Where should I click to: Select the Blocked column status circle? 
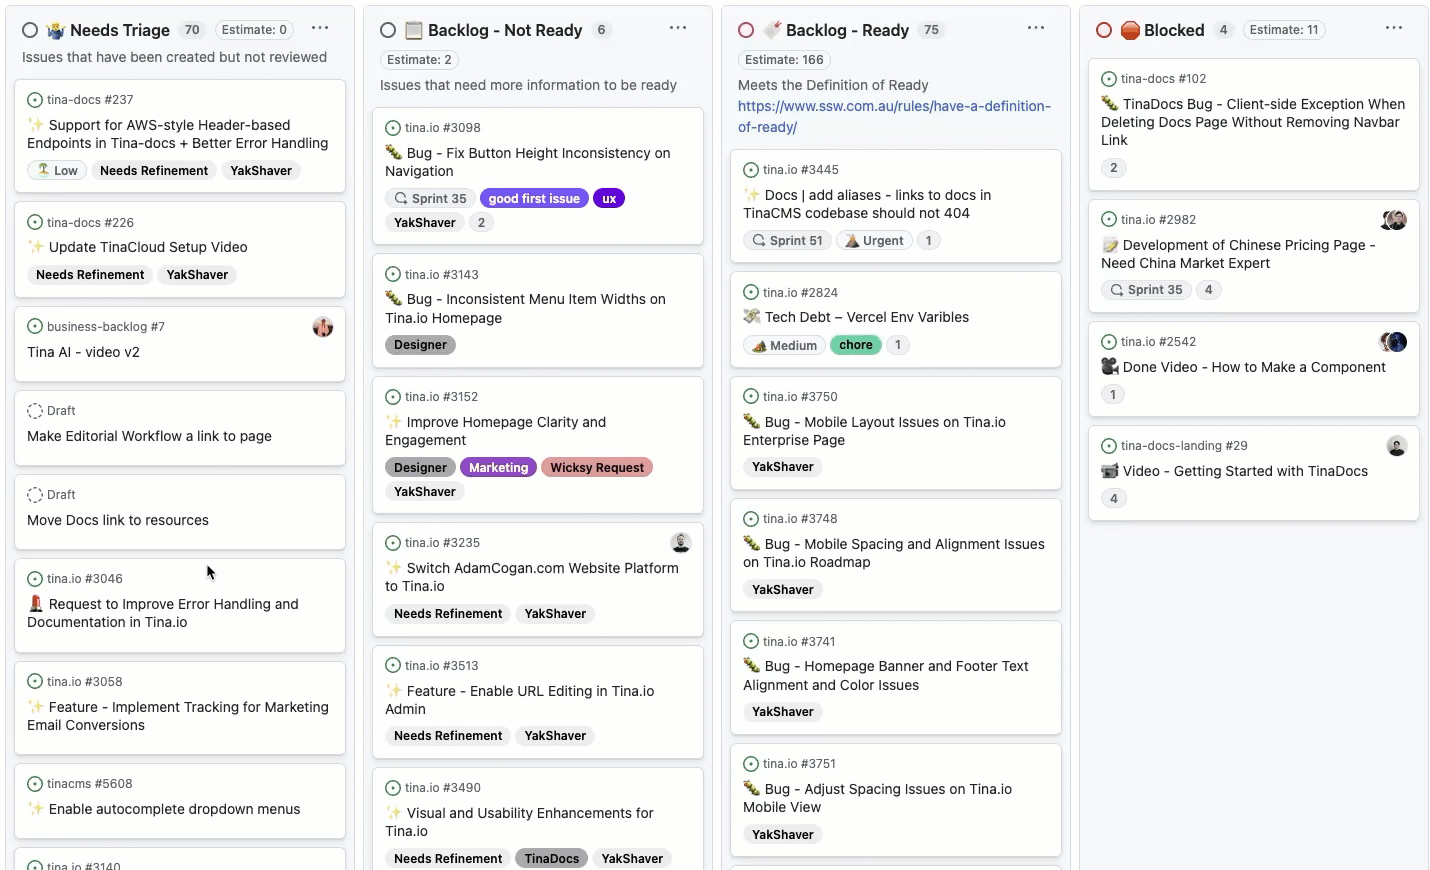tap(1104, 31)
